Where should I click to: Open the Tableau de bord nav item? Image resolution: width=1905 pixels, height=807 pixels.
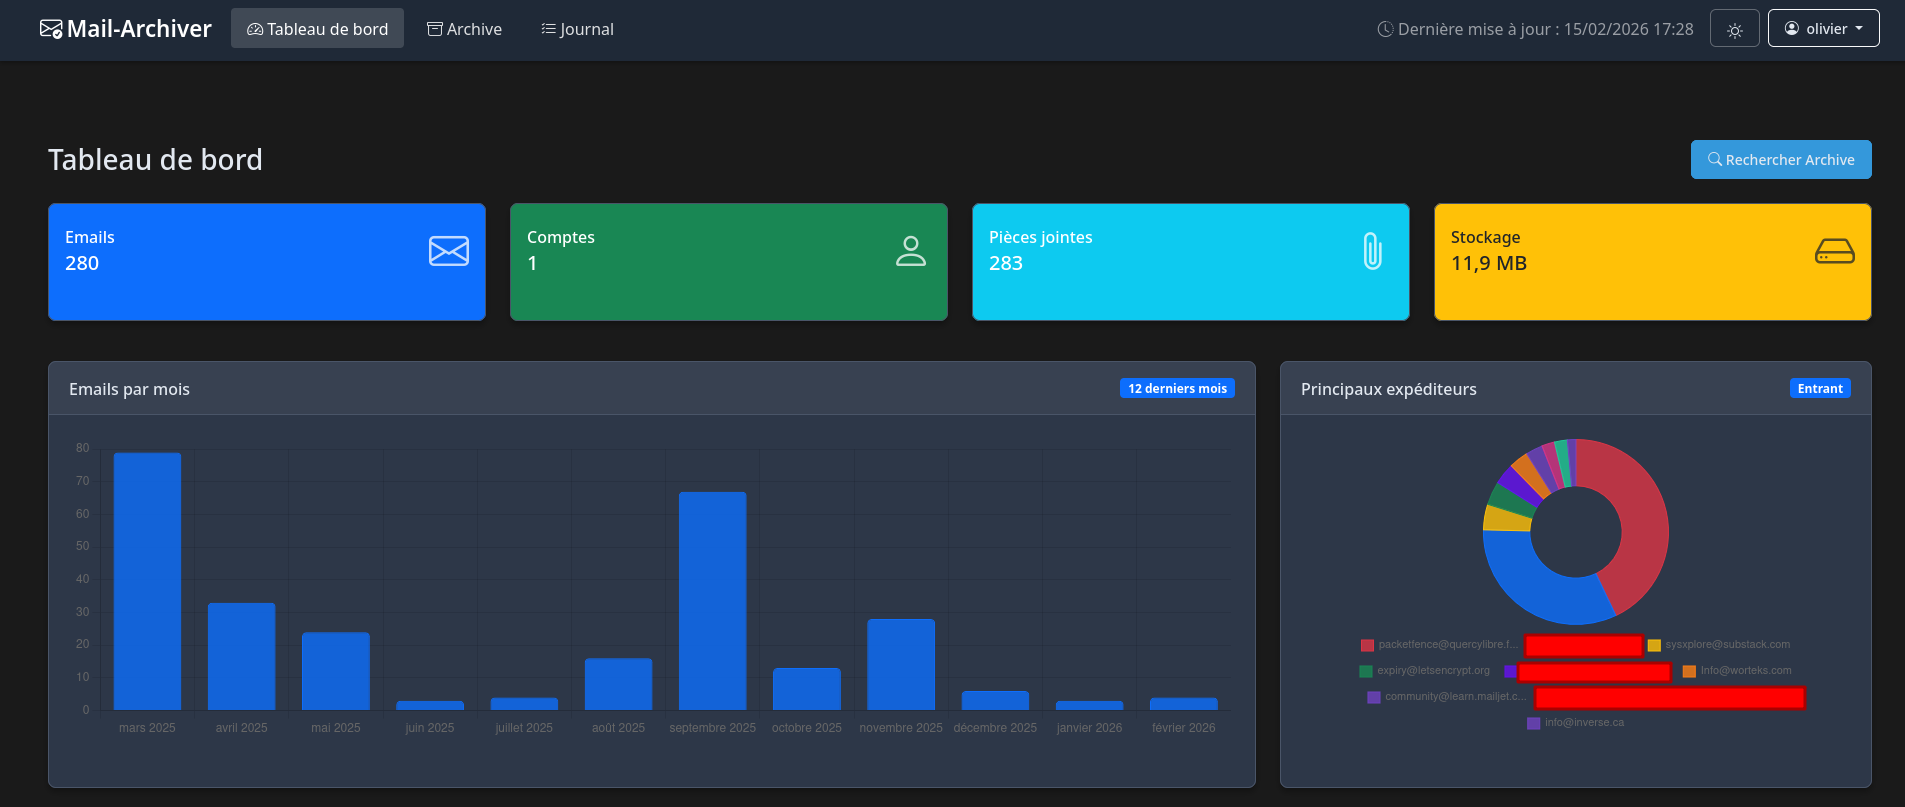tap(317, 29)
